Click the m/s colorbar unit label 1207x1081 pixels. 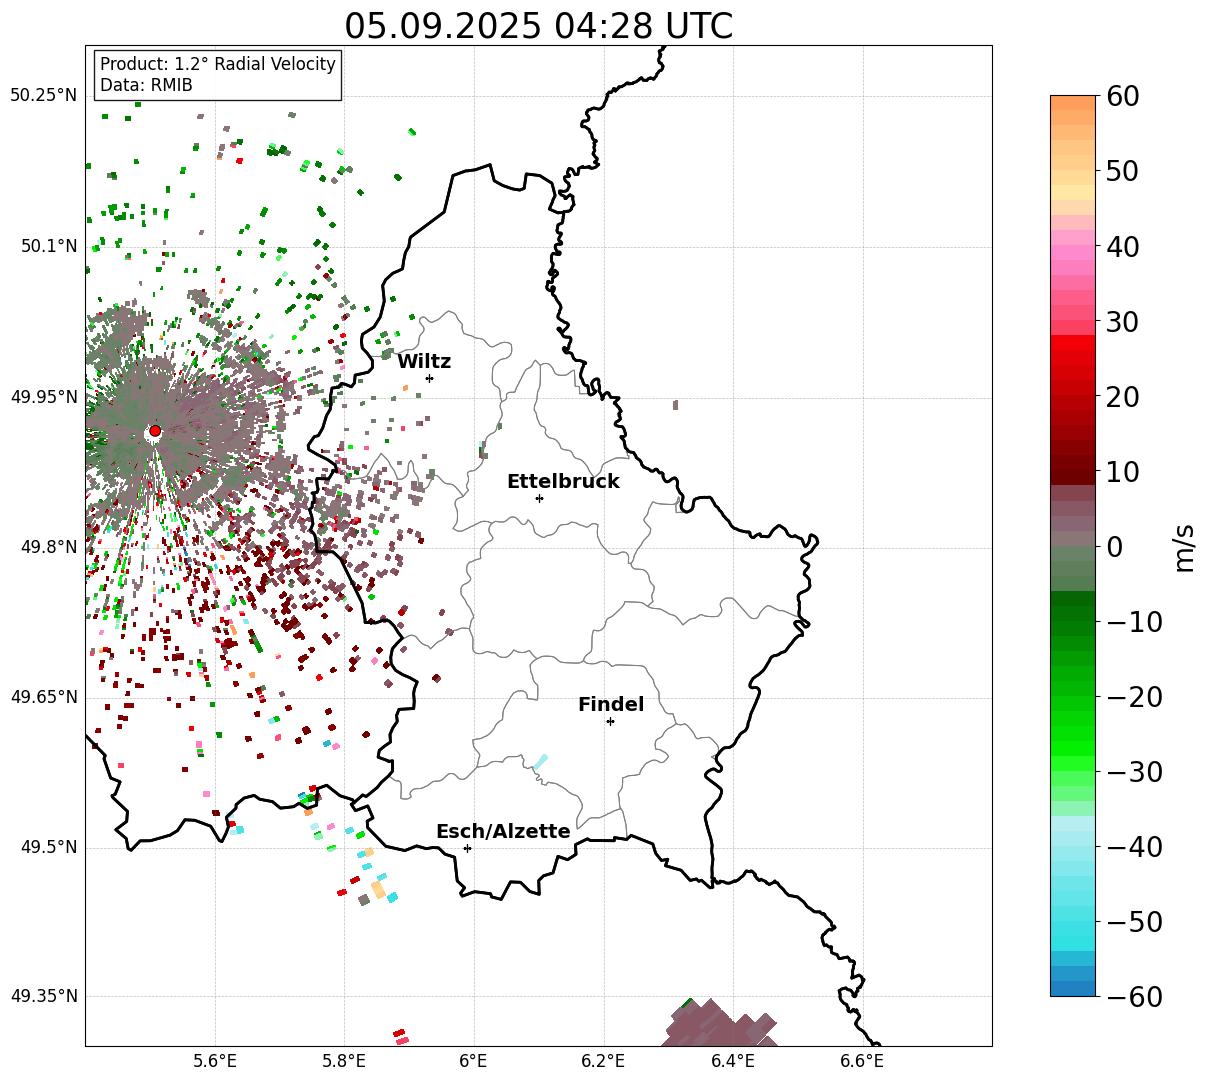click(1185, 546)
